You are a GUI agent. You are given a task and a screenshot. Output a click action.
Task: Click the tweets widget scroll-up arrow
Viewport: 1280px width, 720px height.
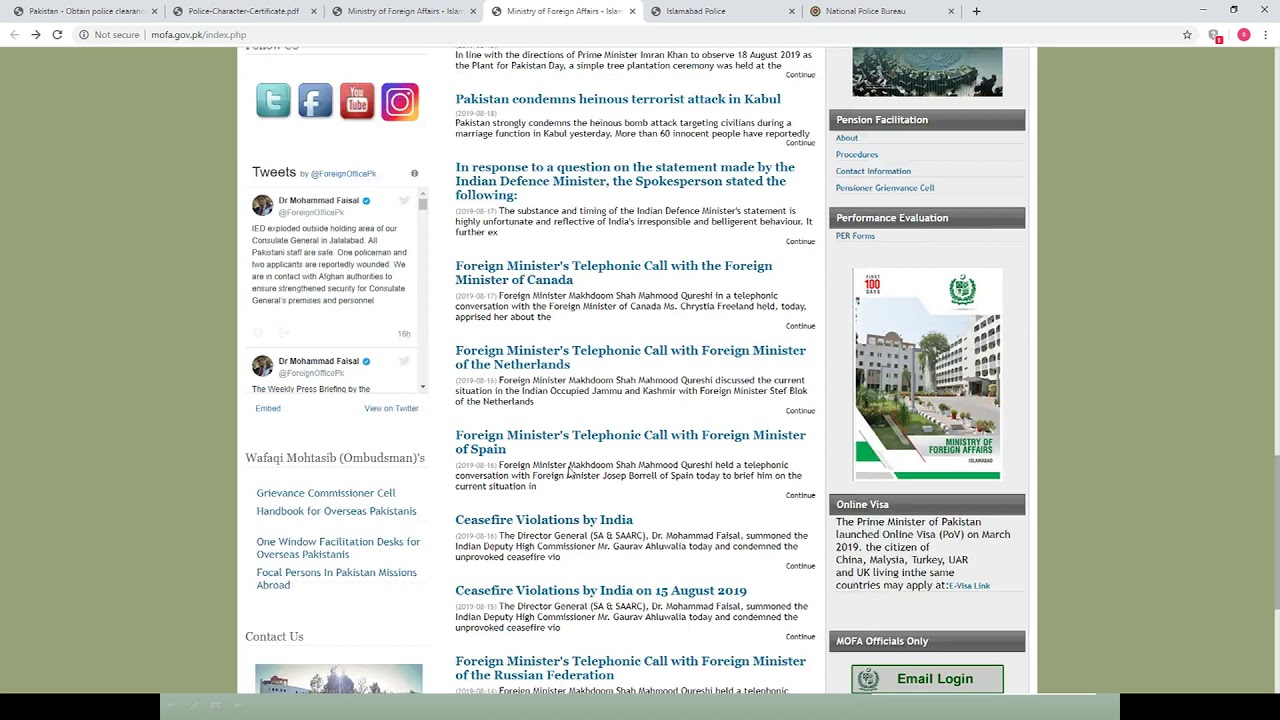pyautogui.click(x=423, y=193)
